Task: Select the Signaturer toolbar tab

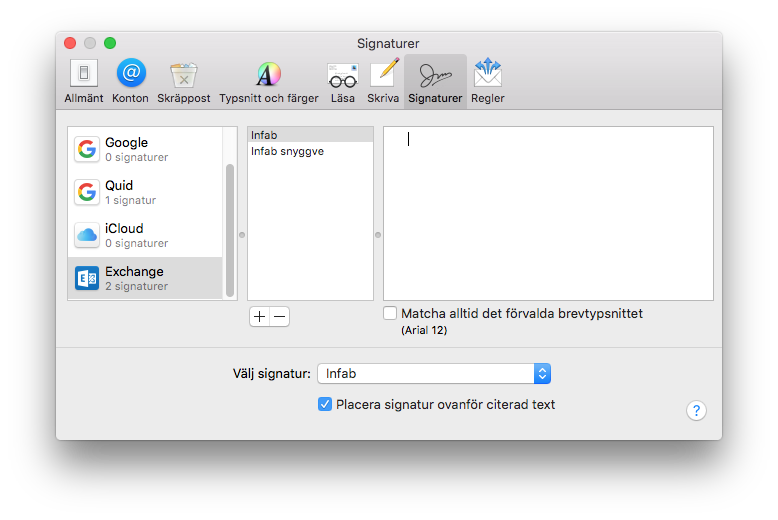Action: (x=435, y=81)
